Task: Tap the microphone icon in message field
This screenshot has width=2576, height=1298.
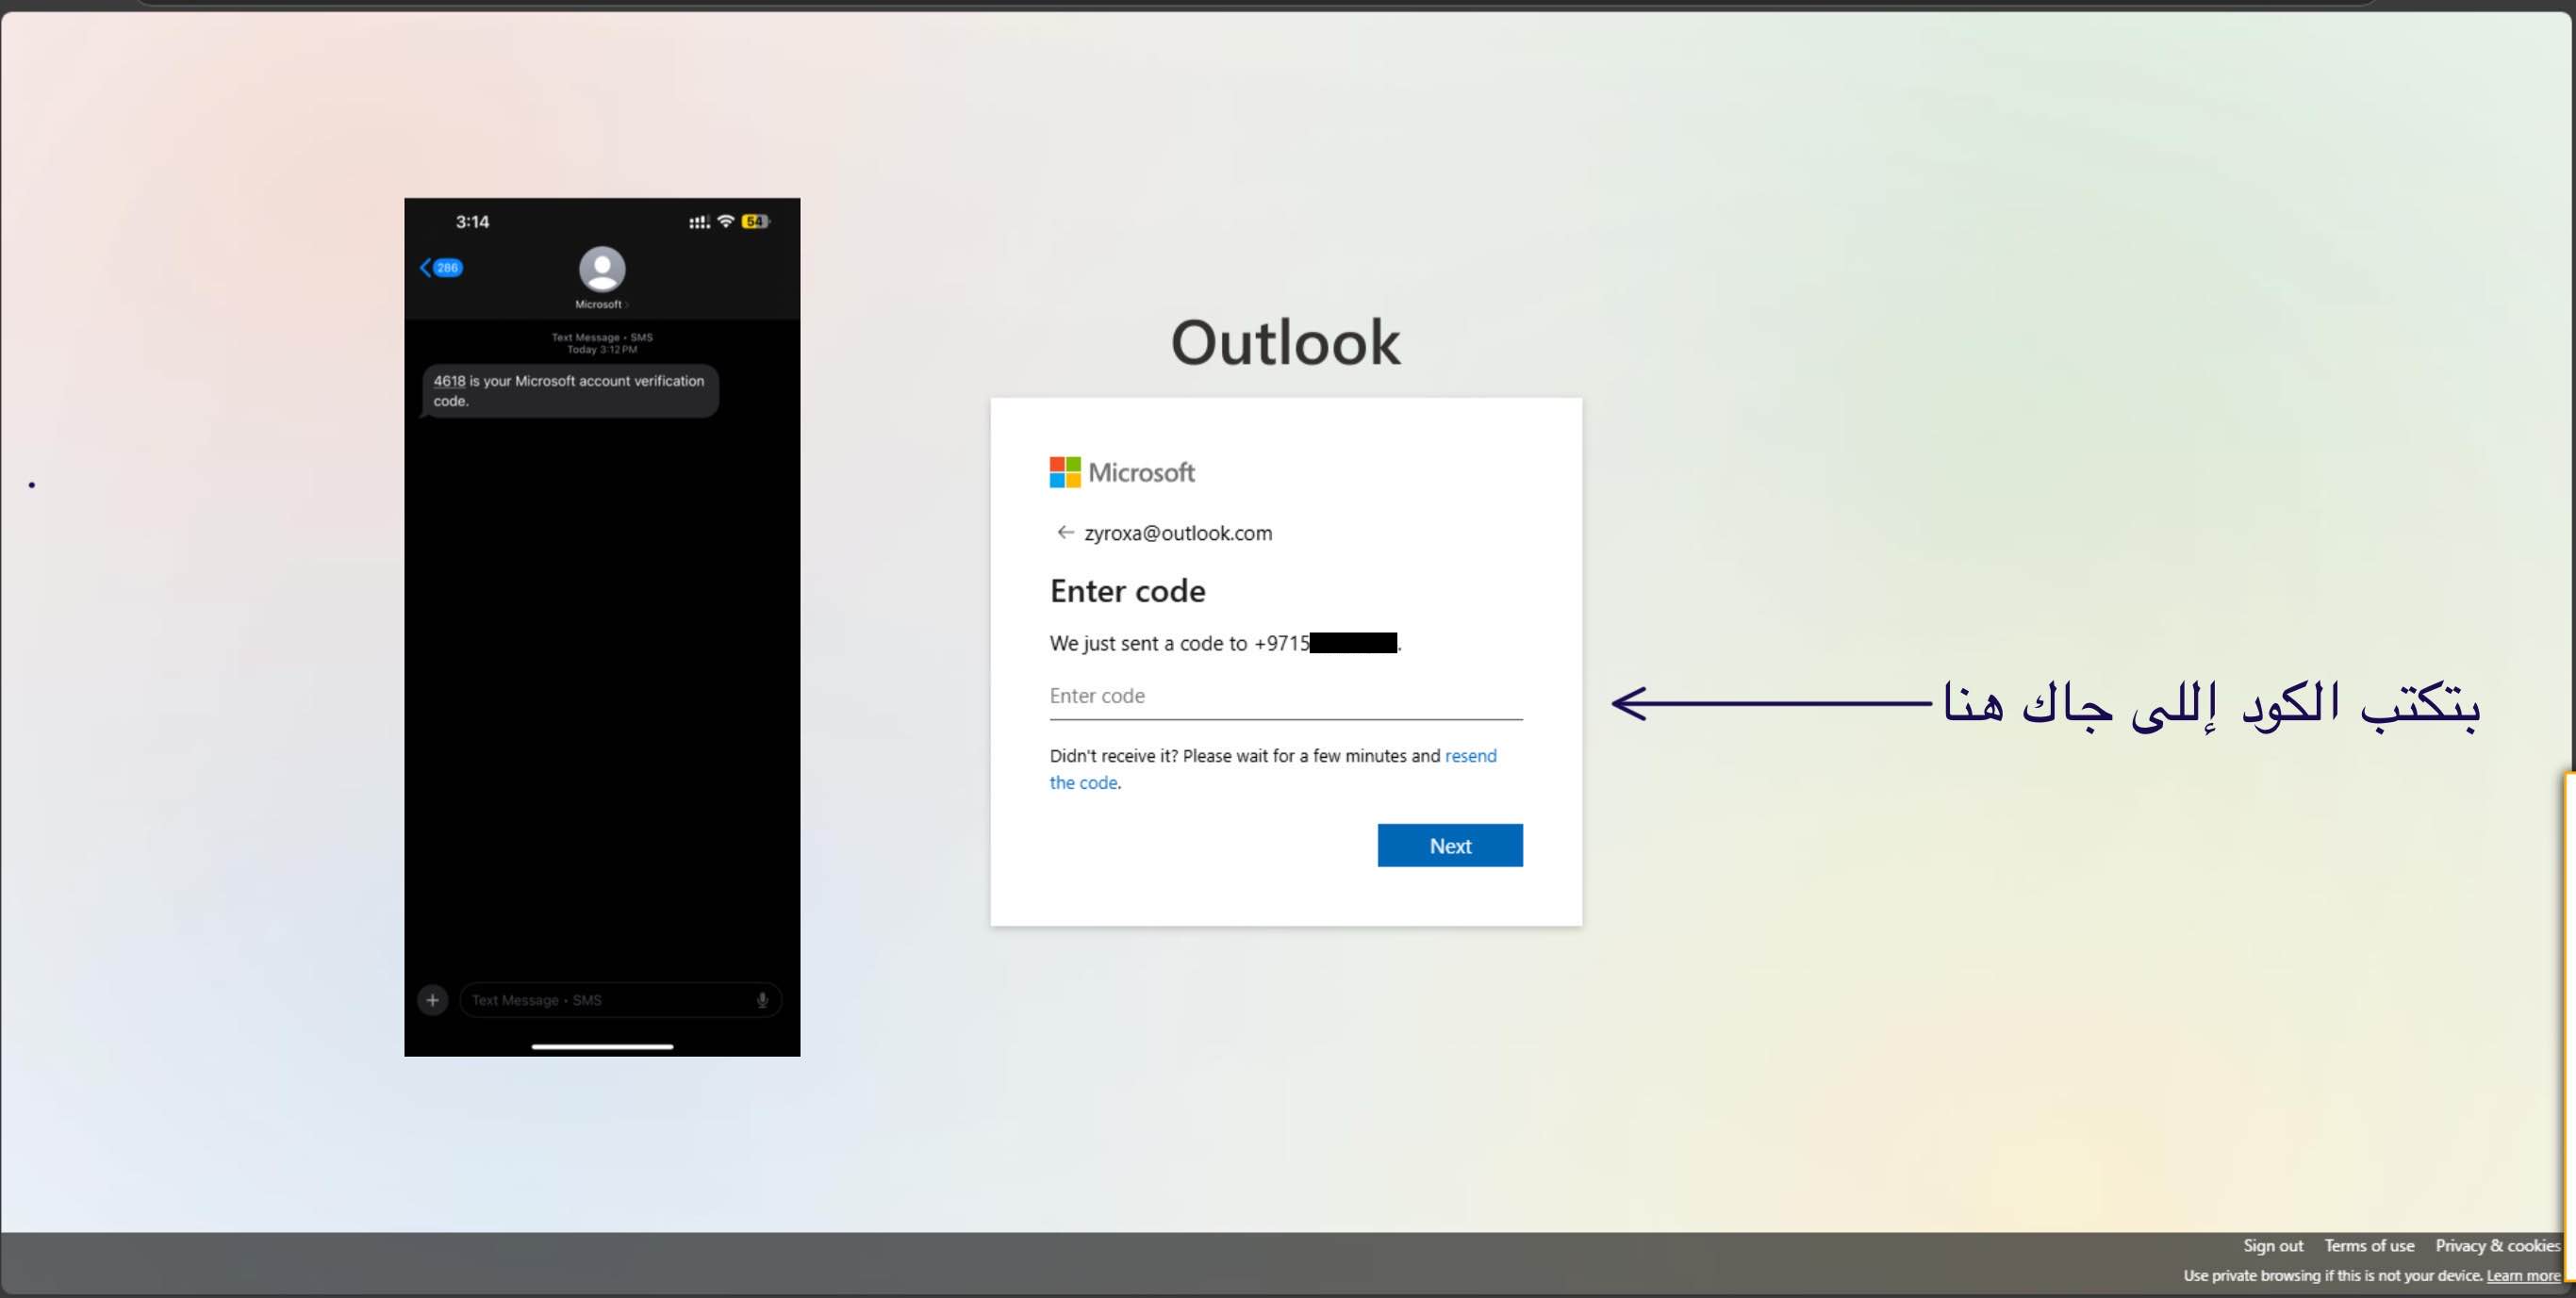Action: click(x=762, y=999)
